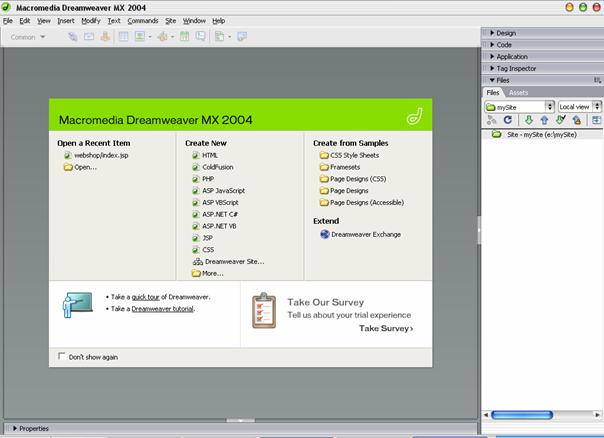Click the Templates icon in the Insert bar

219,37
